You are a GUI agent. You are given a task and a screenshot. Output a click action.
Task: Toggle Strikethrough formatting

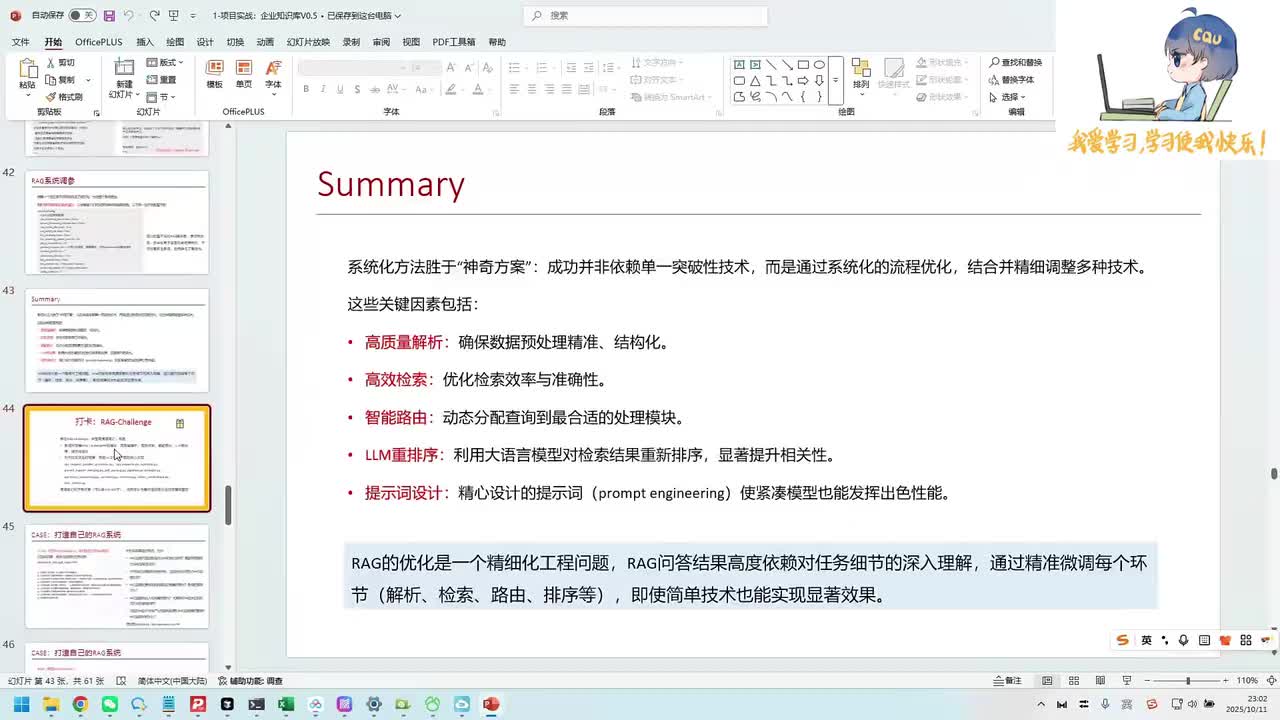(x=376, y=89)
